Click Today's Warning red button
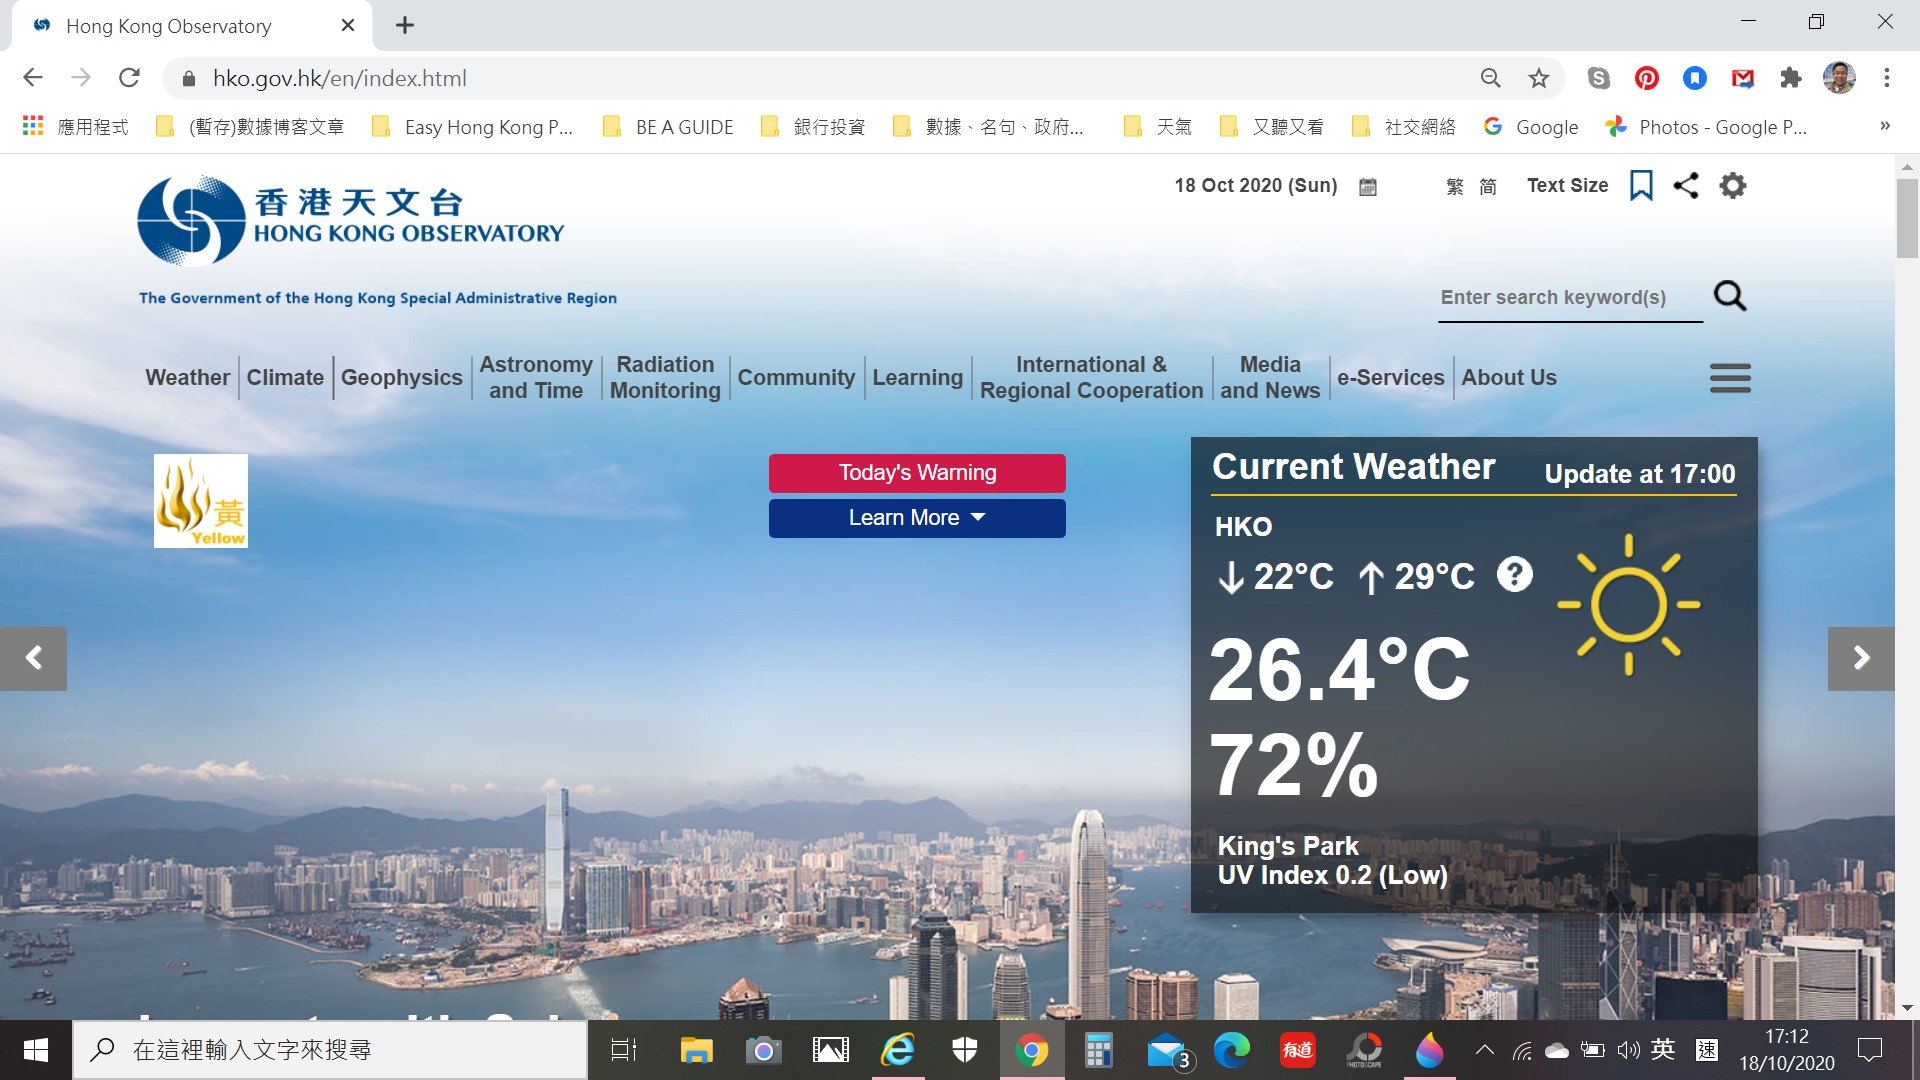 click(x=918, y=472)
